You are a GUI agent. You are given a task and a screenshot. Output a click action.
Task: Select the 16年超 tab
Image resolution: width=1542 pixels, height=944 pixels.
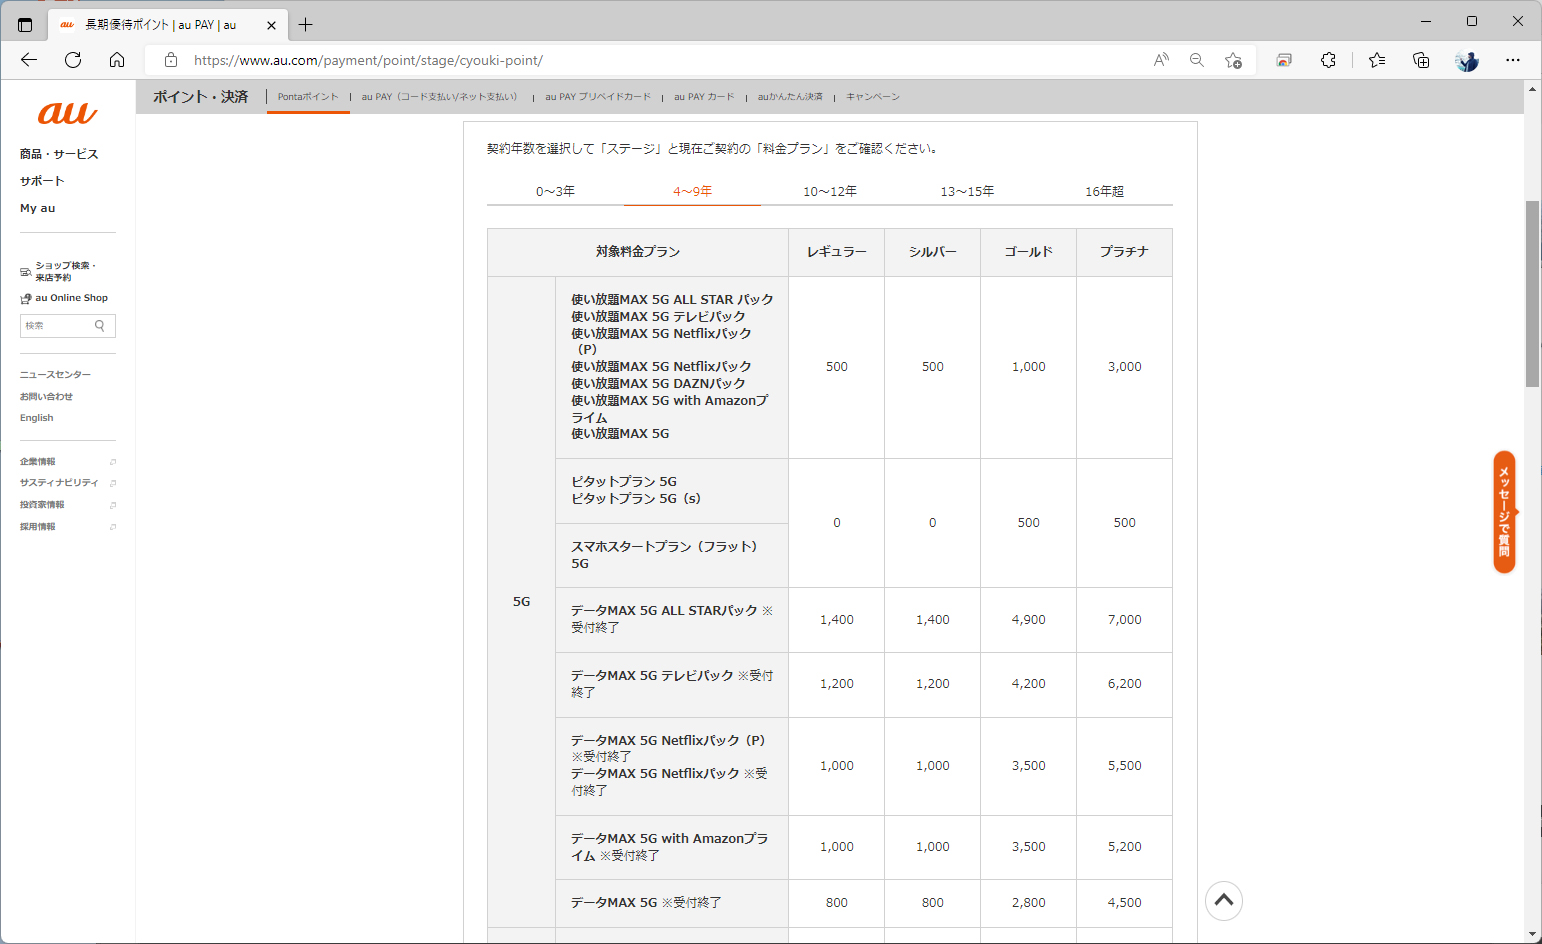click(x=1104, y=191)
